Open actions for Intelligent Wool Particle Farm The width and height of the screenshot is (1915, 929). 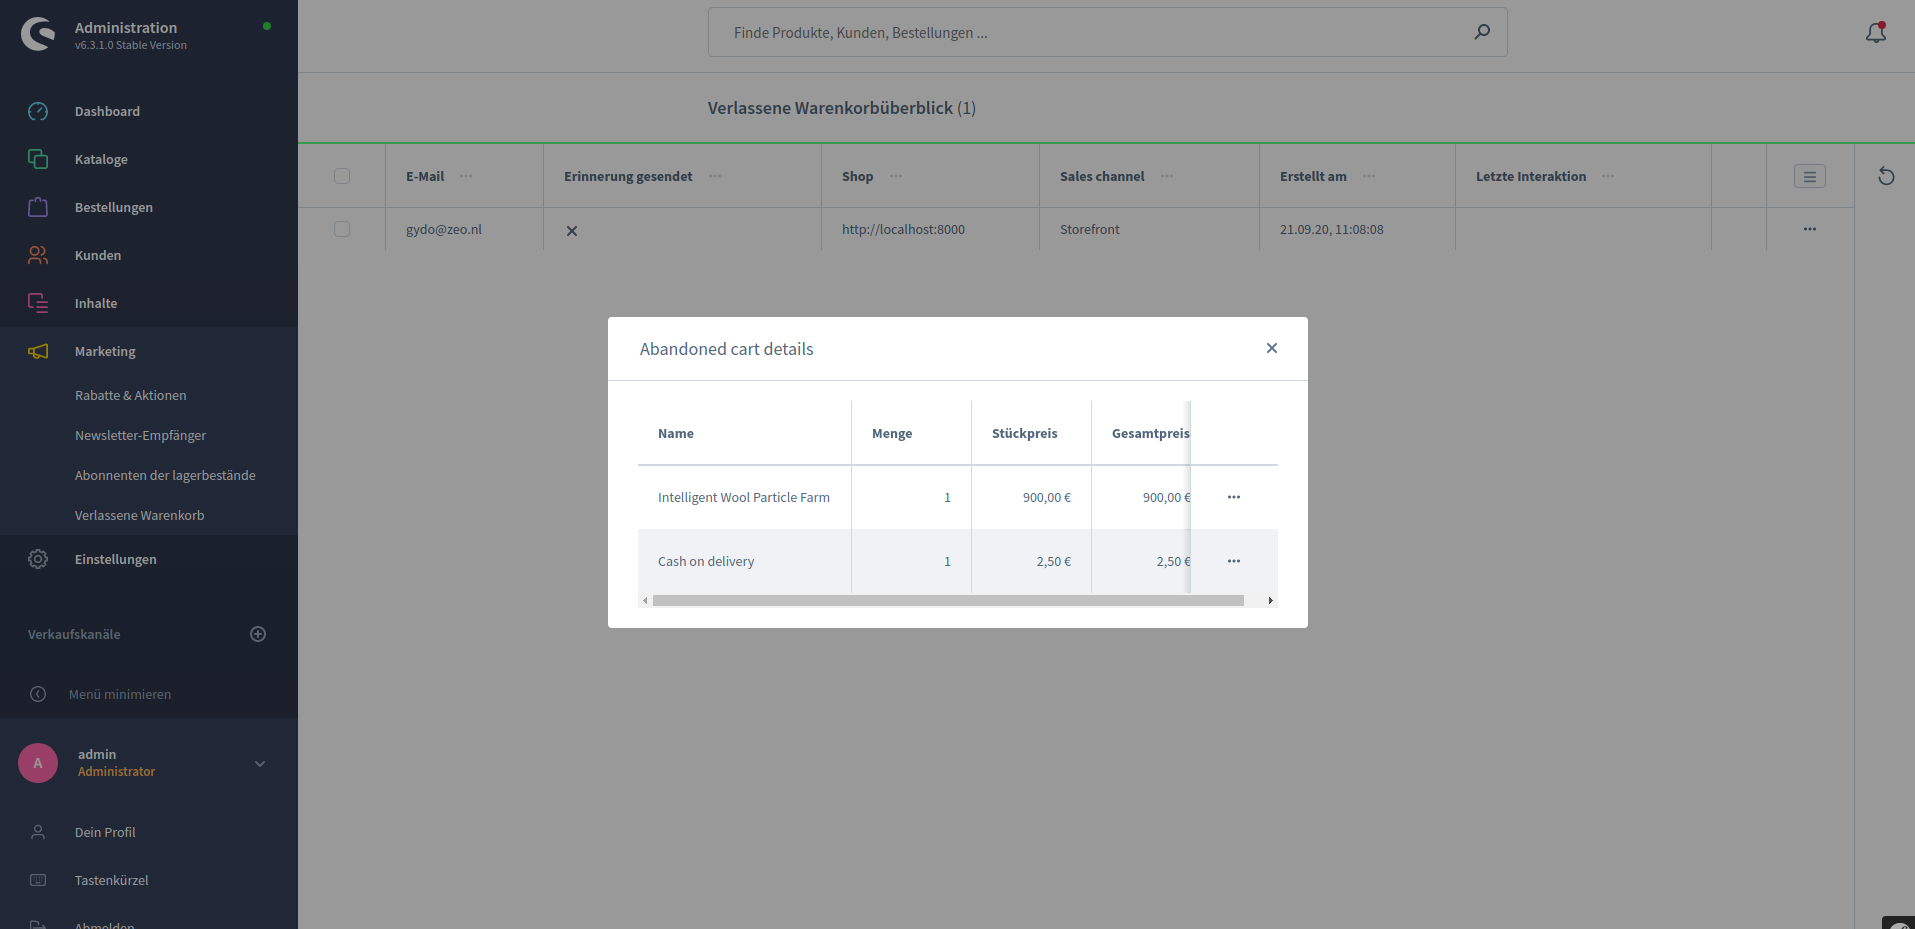point(1234,497)
